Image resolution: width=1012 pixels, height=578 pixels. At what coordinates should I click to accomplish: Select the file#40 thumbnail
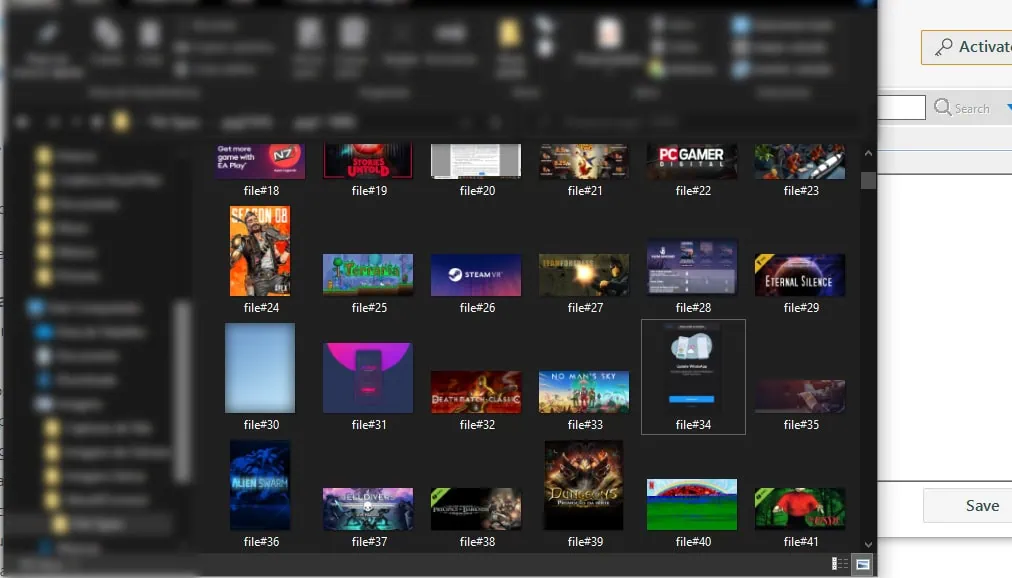(x=692, y=504)
